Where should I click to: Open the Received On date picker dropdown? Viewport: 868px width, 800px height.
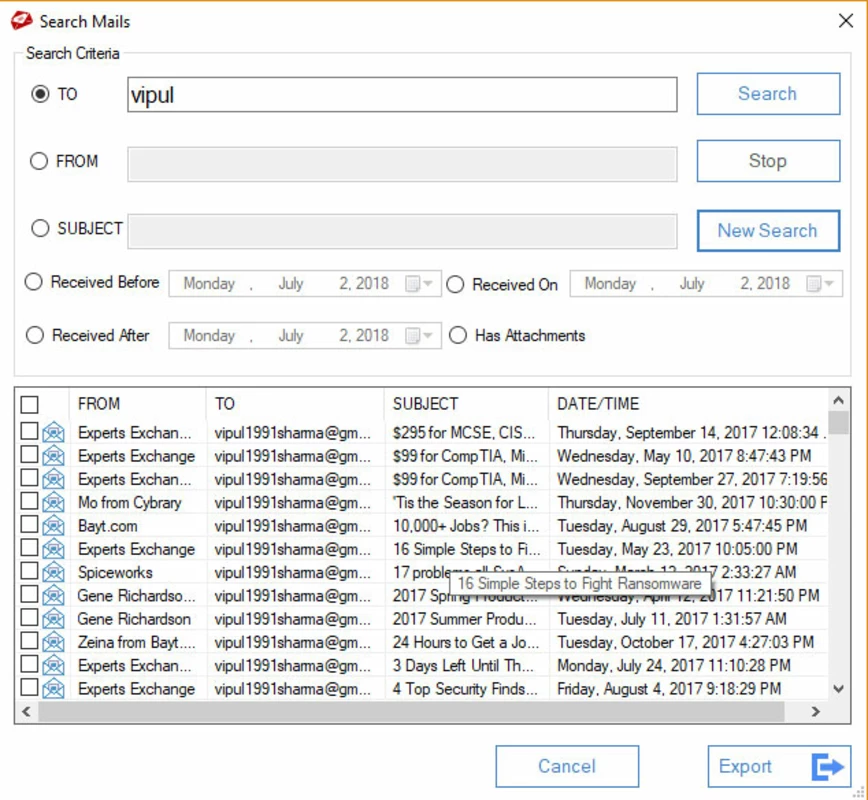click(821, 283)
